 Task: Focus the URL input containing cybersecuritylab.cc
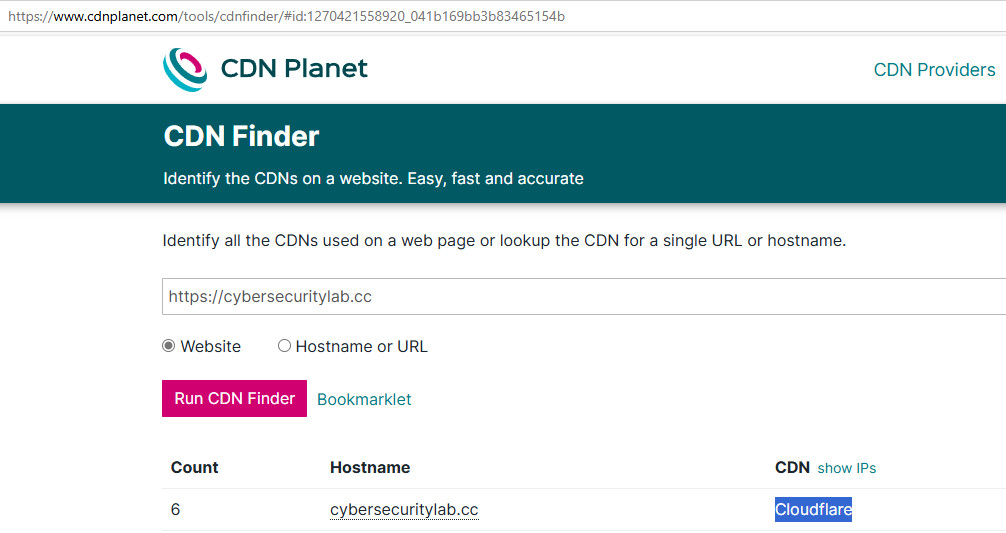[x=584, y=296]
